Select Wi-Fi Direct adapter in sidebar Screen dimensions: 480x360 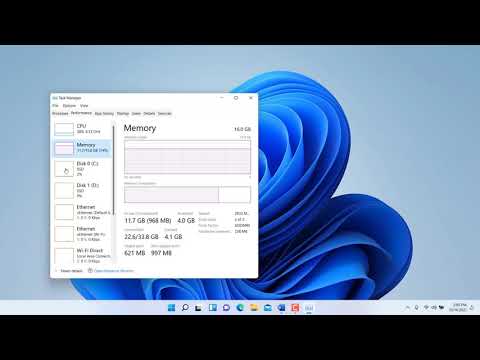tap(83, 255)
